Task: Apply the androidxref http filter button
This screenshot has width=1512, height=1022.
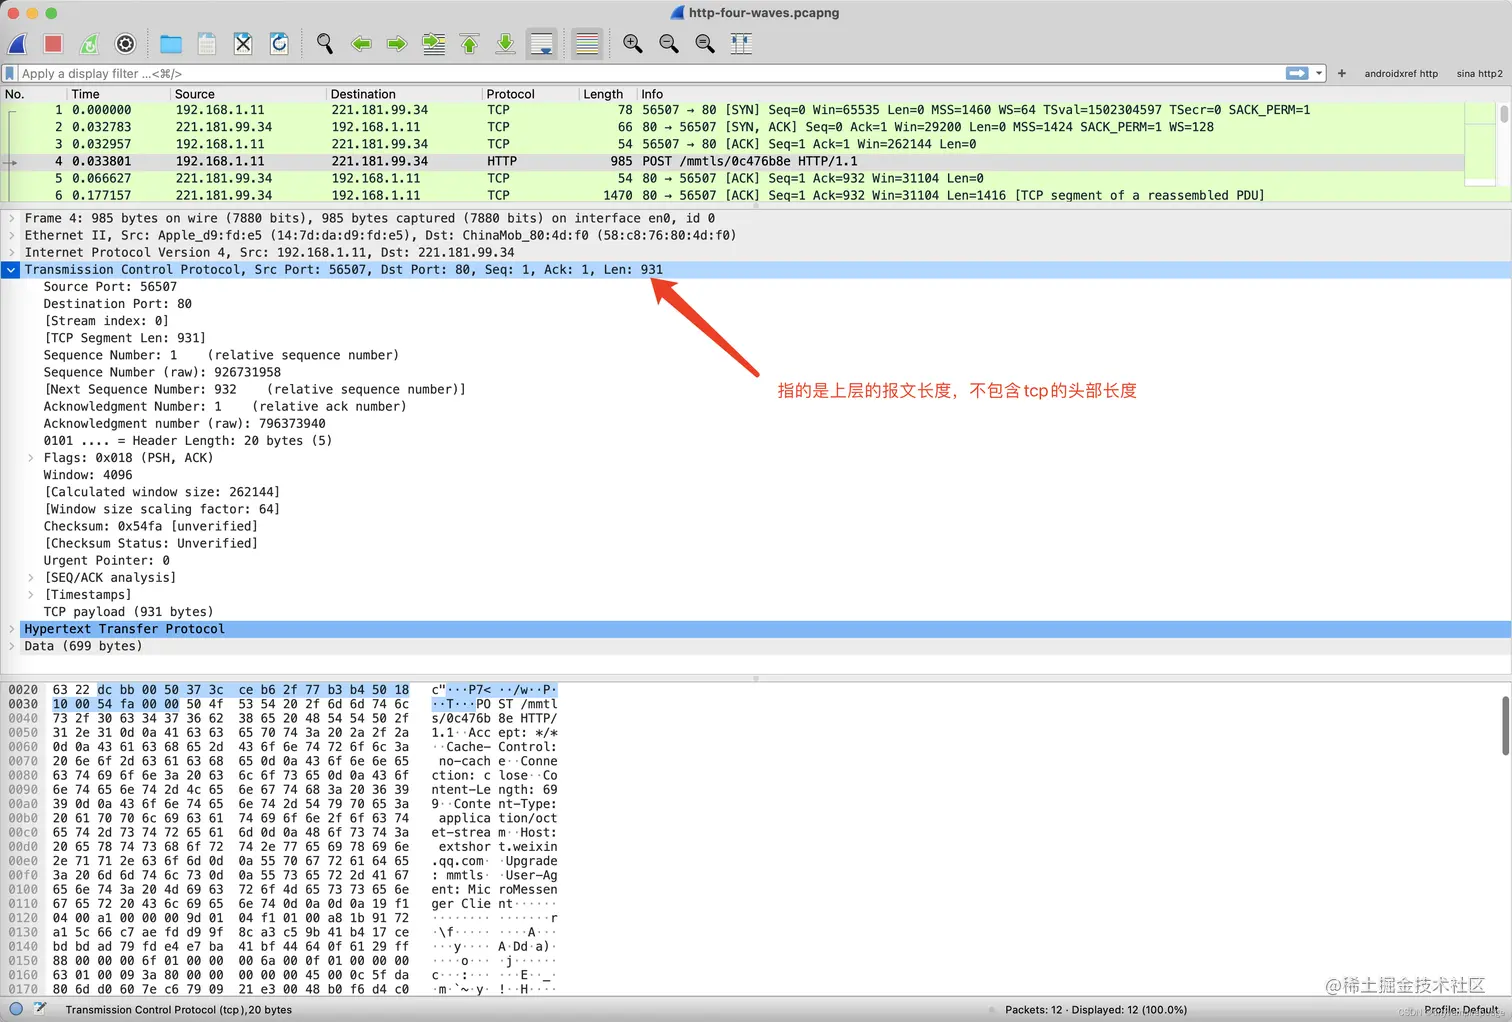Action: tap(1401, 73)
